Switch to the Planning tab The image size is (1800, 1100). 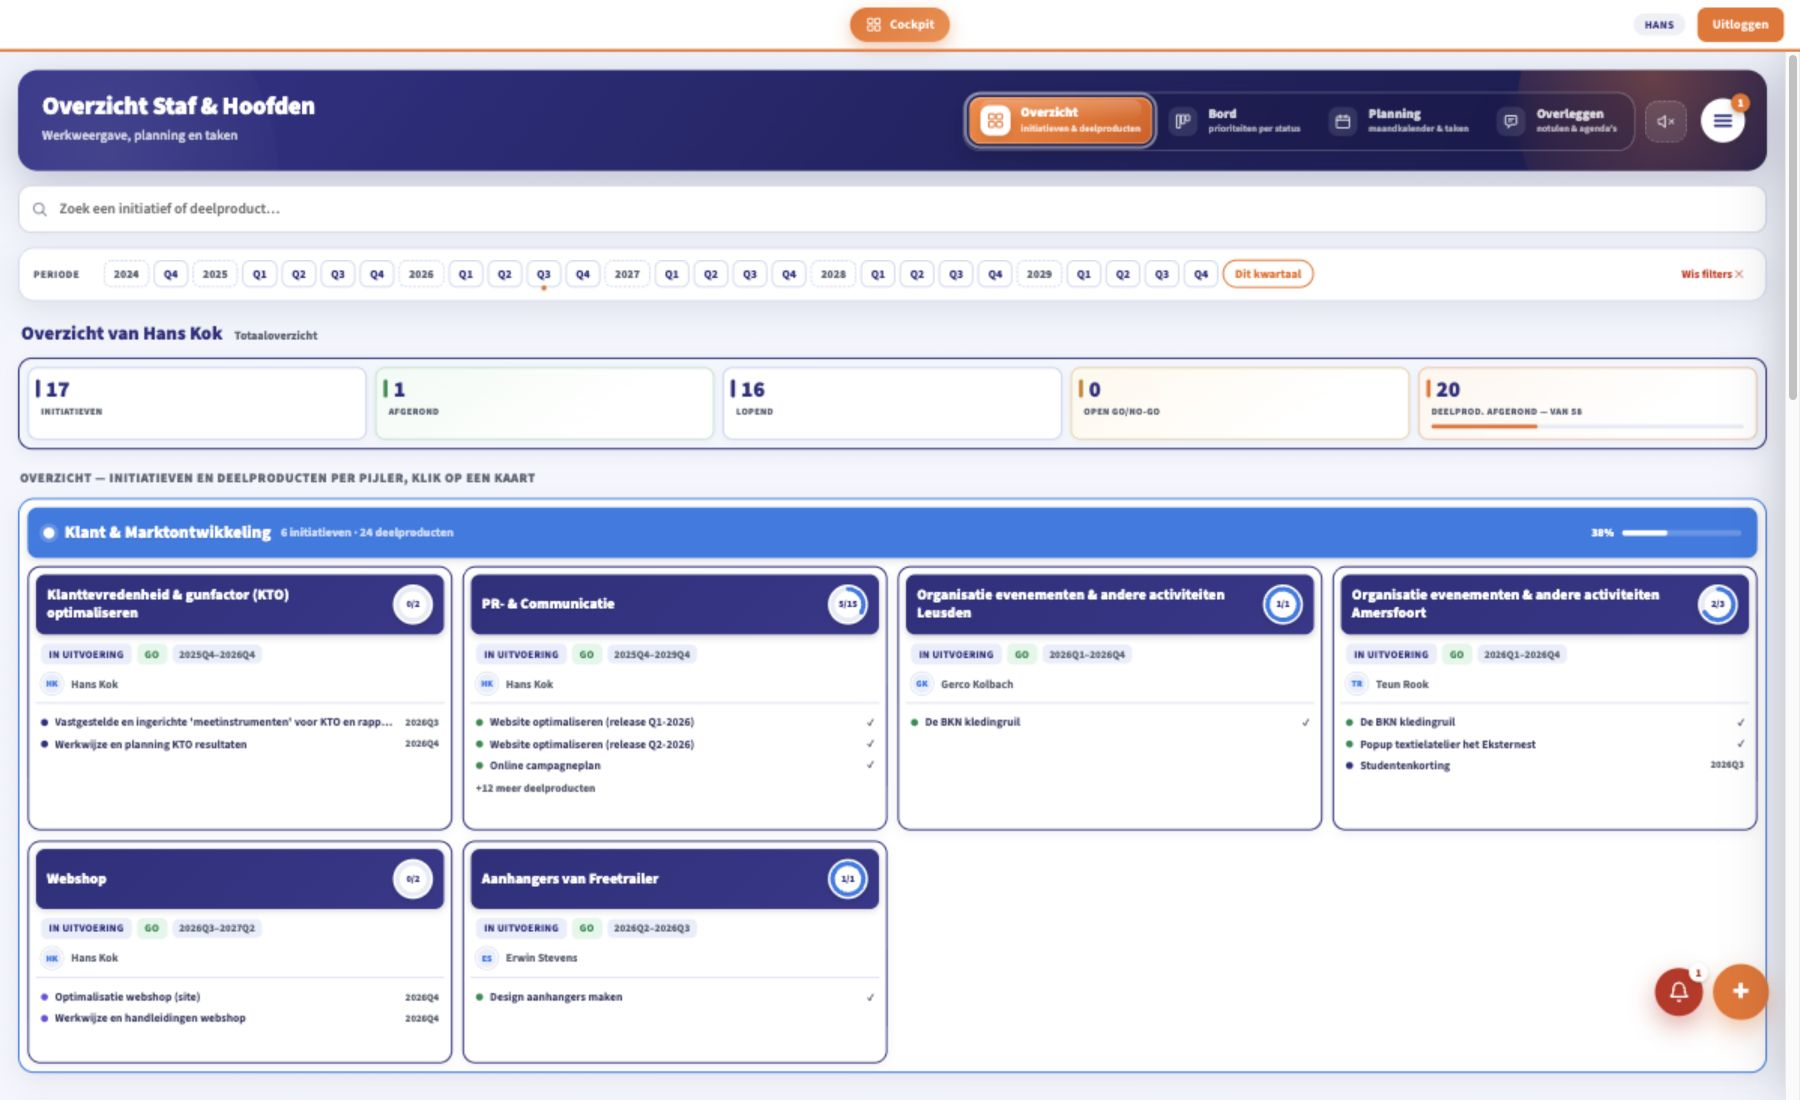coord(1400,121)
